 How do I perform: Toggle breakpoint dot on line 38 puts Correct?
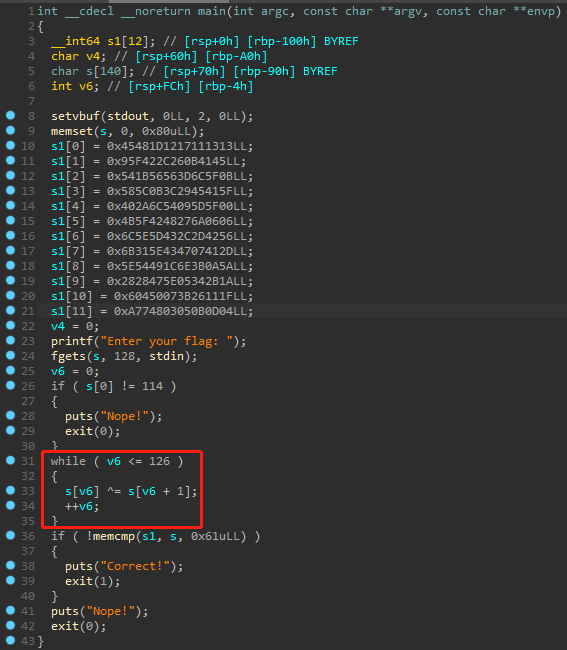pos(10,566)
